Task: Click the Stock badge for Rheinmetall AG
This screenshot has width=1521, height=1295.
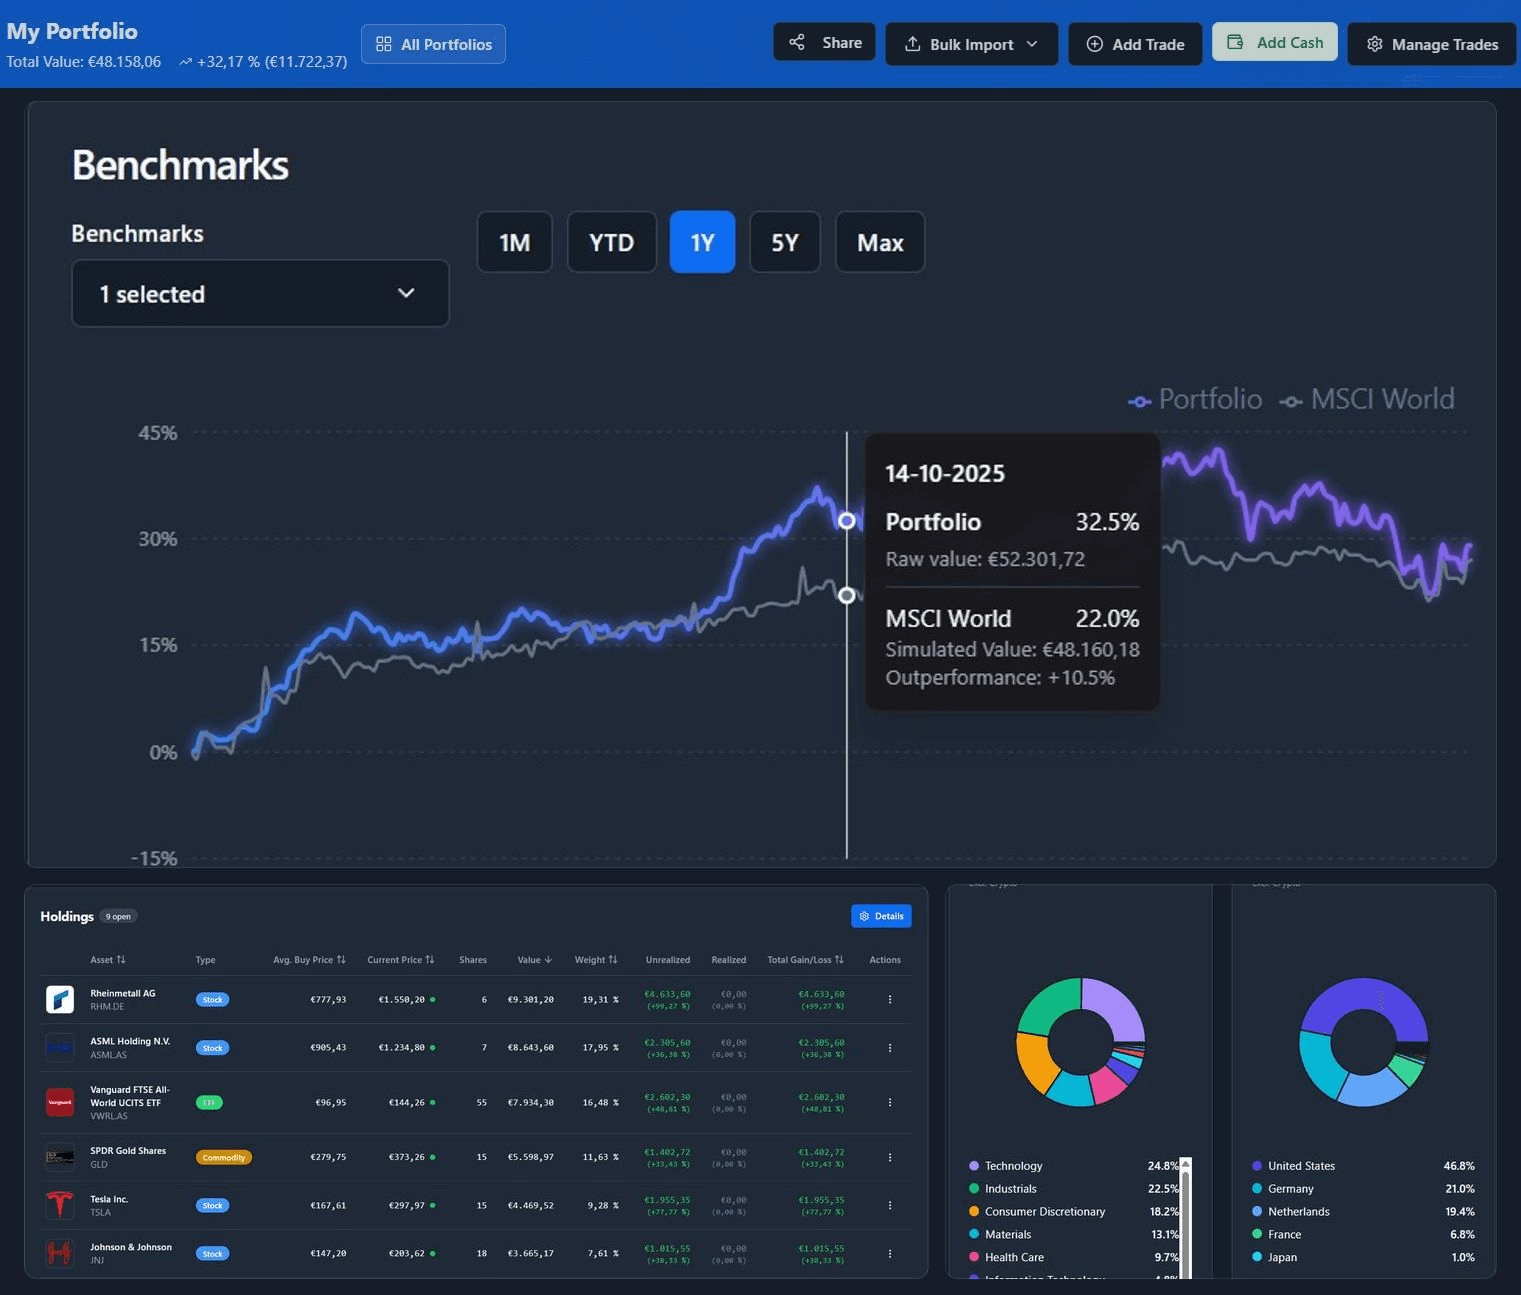Action: pos(212,999)
